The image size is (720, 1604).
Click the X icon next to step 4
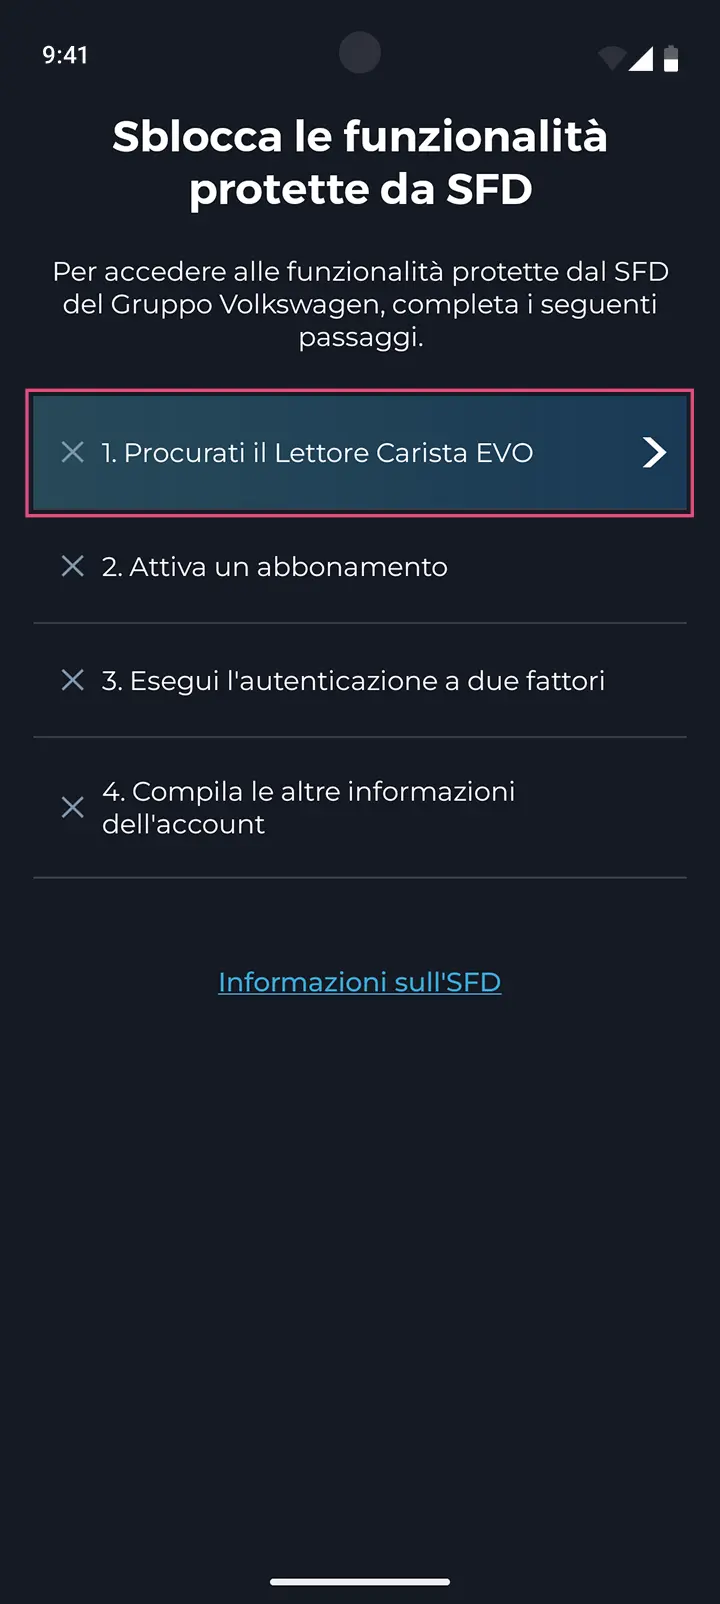tap(72, 807)
